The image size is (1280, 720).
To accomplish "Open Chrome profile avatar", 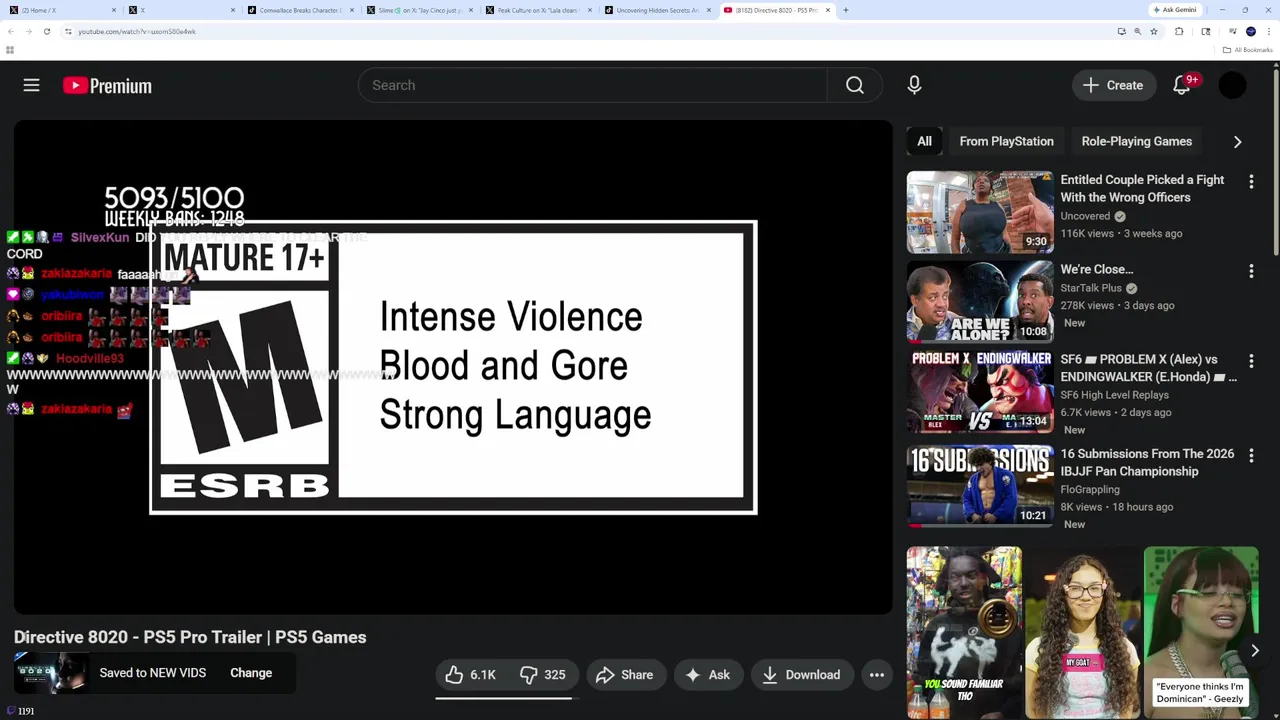I will (x=1251, y=31).
